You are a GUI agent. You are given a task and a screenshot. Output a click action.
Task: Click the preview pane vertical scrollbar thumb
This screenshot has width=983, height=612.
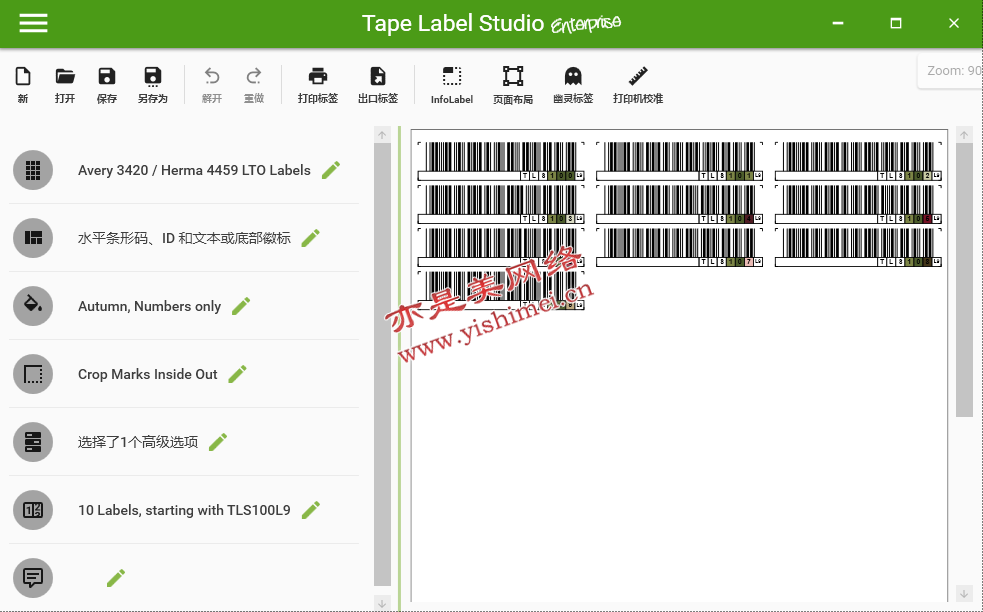pyautogui.click(x=964, y=280)
